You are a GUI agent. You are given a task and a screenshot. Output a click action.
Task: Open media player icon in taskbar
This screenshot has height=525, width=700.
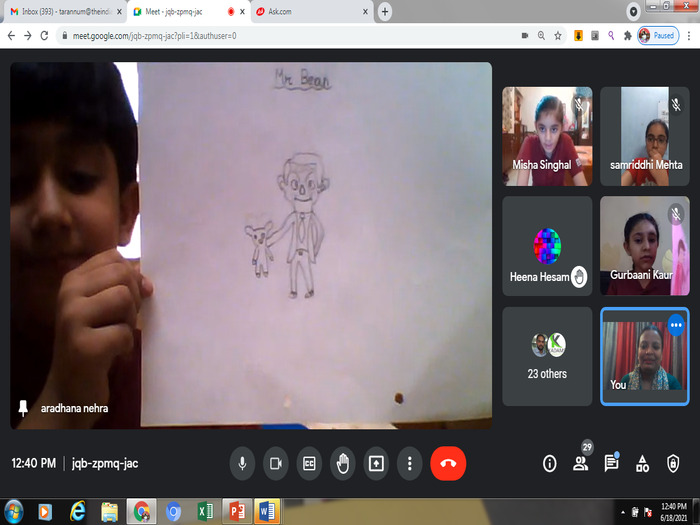coord(45,512)
